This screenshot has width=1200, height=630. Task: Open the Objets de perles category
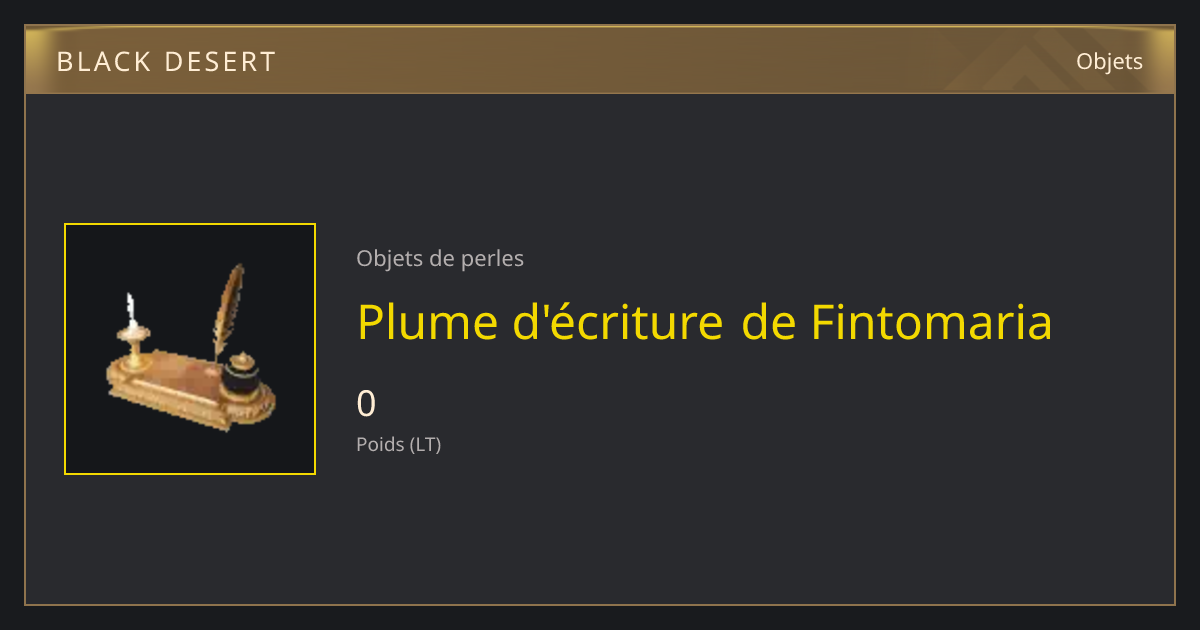(x=440, y=258)
